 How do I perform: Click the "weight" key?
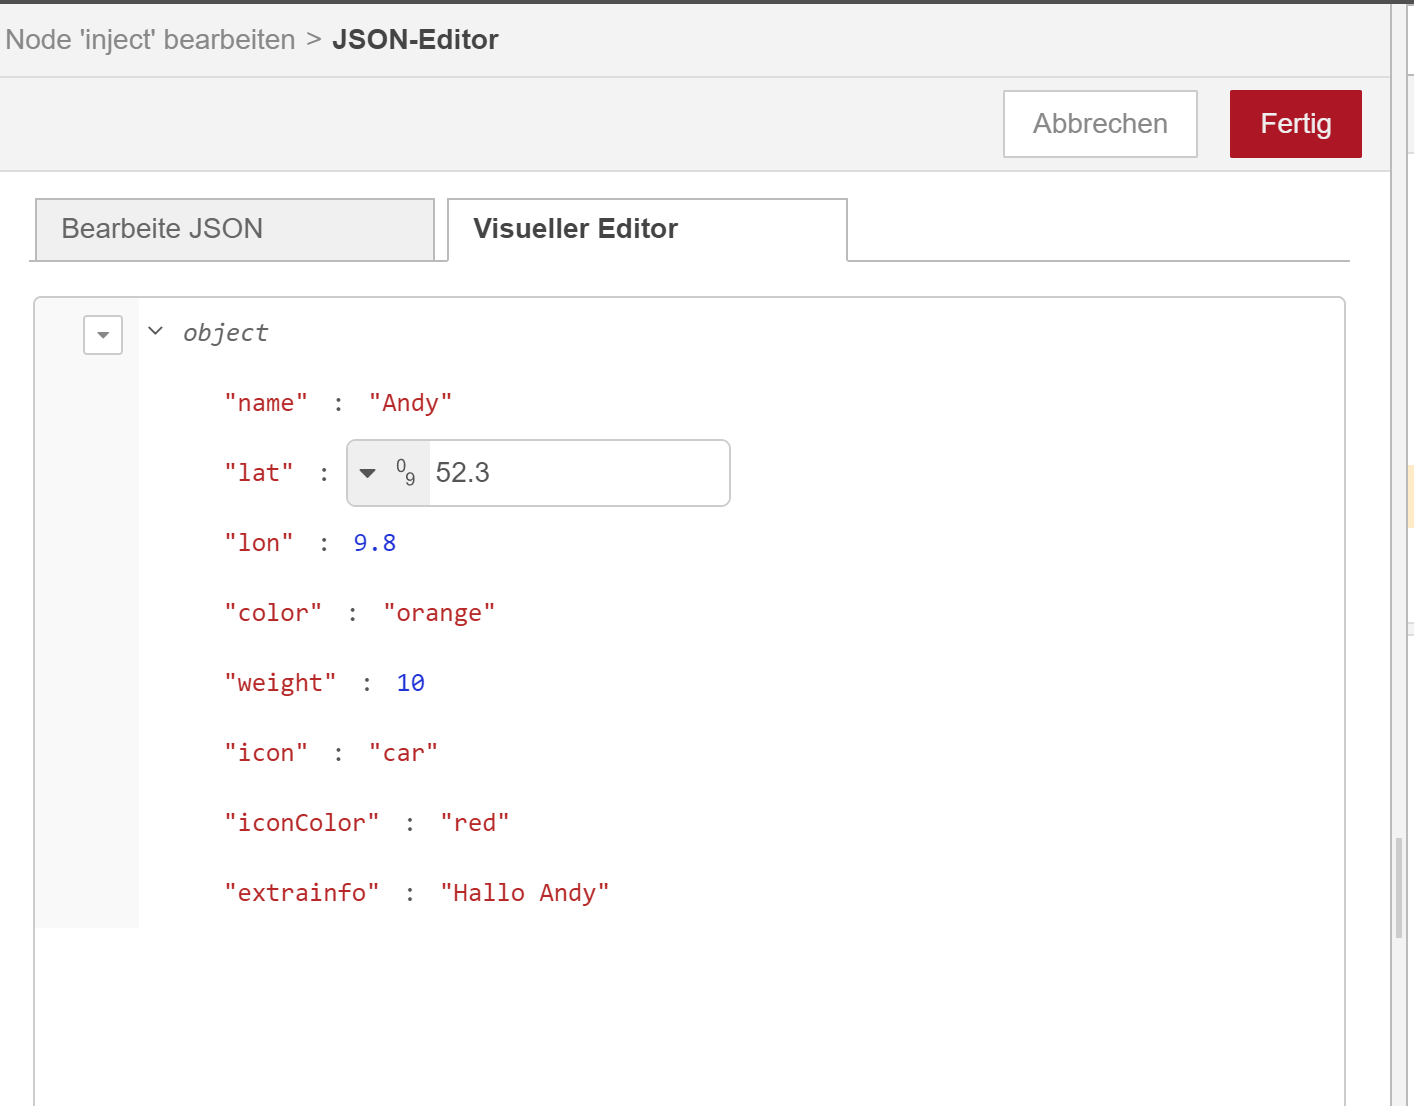[280, 683]
